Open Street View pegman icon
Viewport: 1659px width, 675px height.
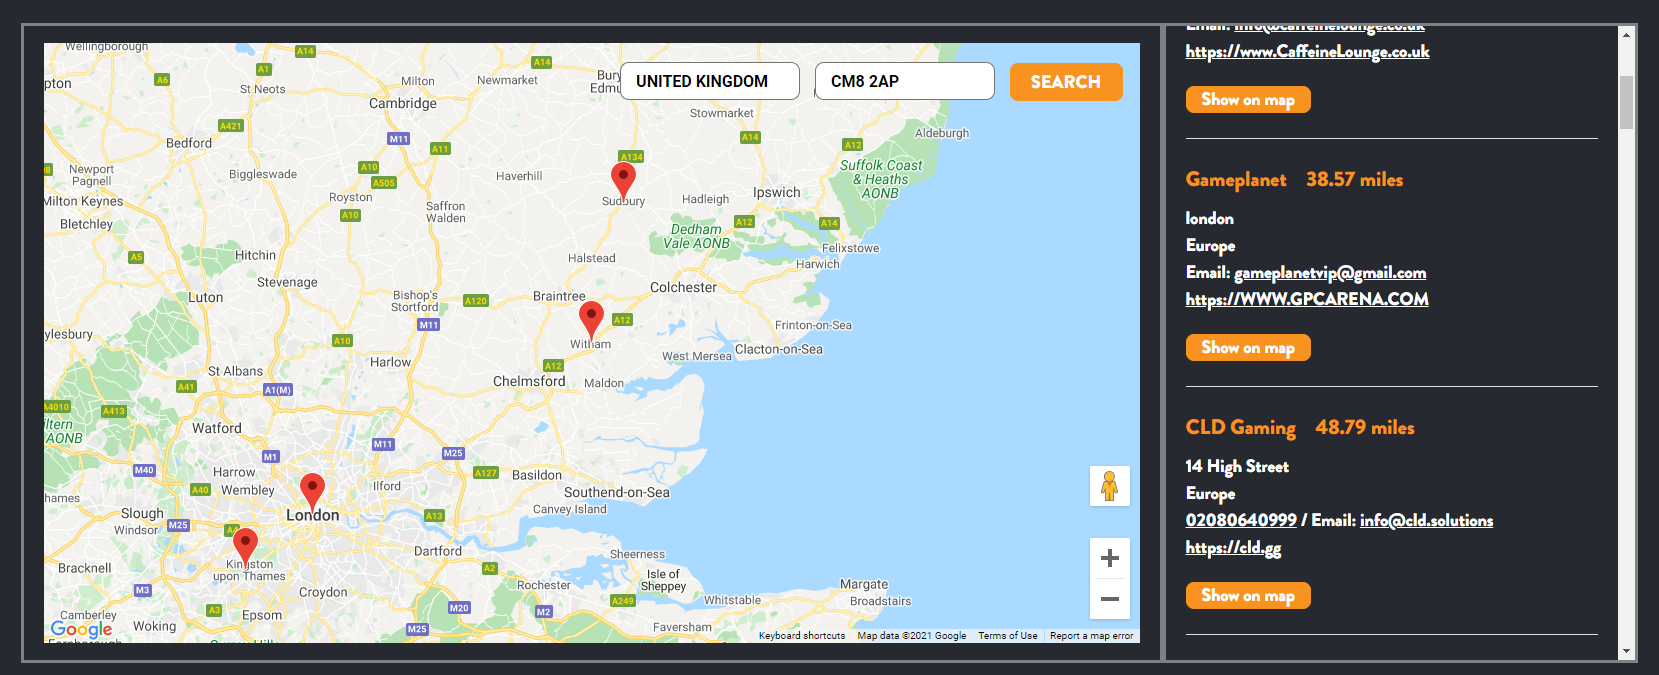pyautogui.click(x=1109, y=486)
